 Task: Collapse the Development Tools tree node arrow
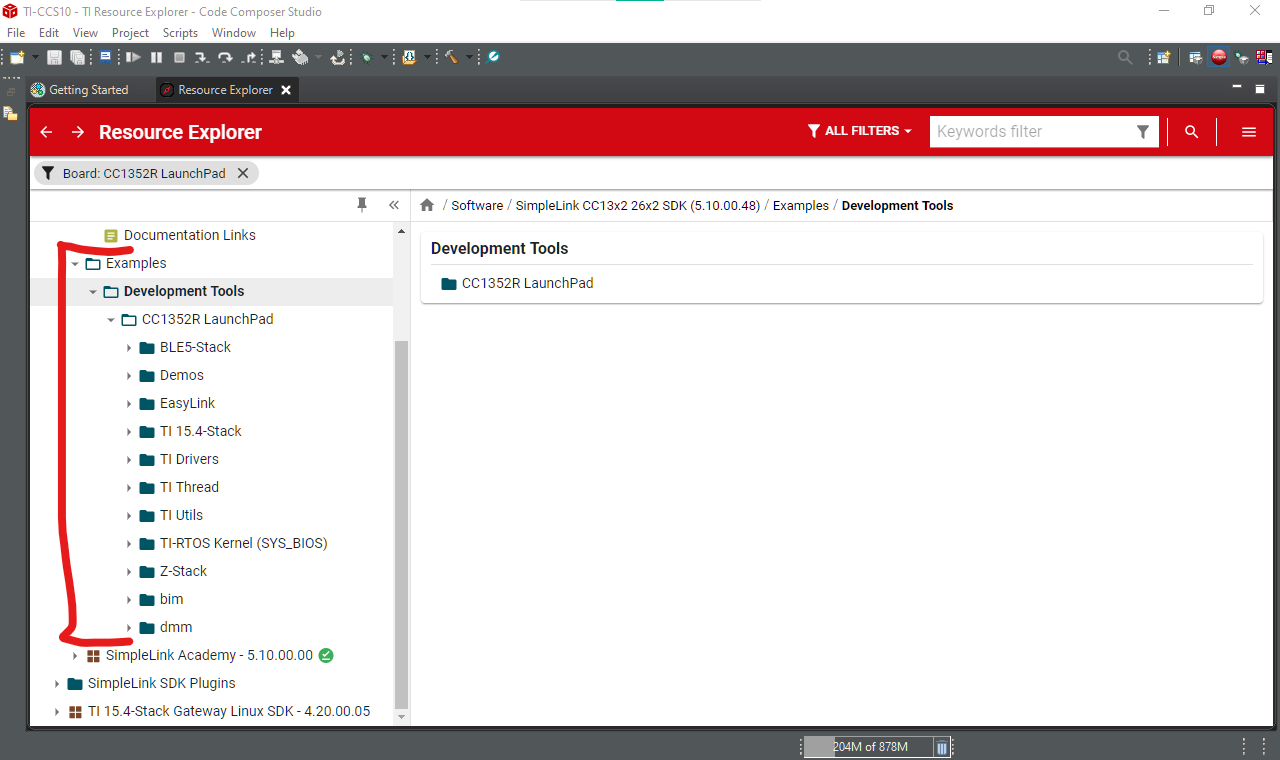click(x=93, y=292)
